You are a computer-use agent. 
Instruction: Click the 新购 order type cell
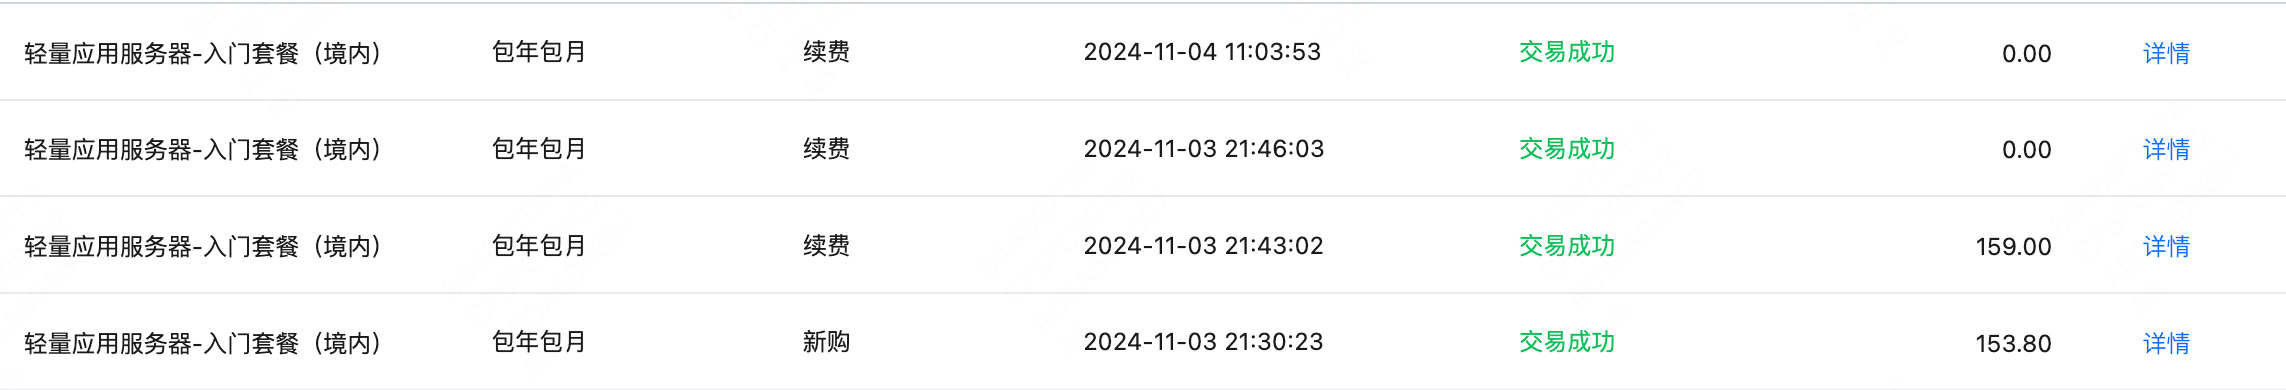(x=826, y=342)
